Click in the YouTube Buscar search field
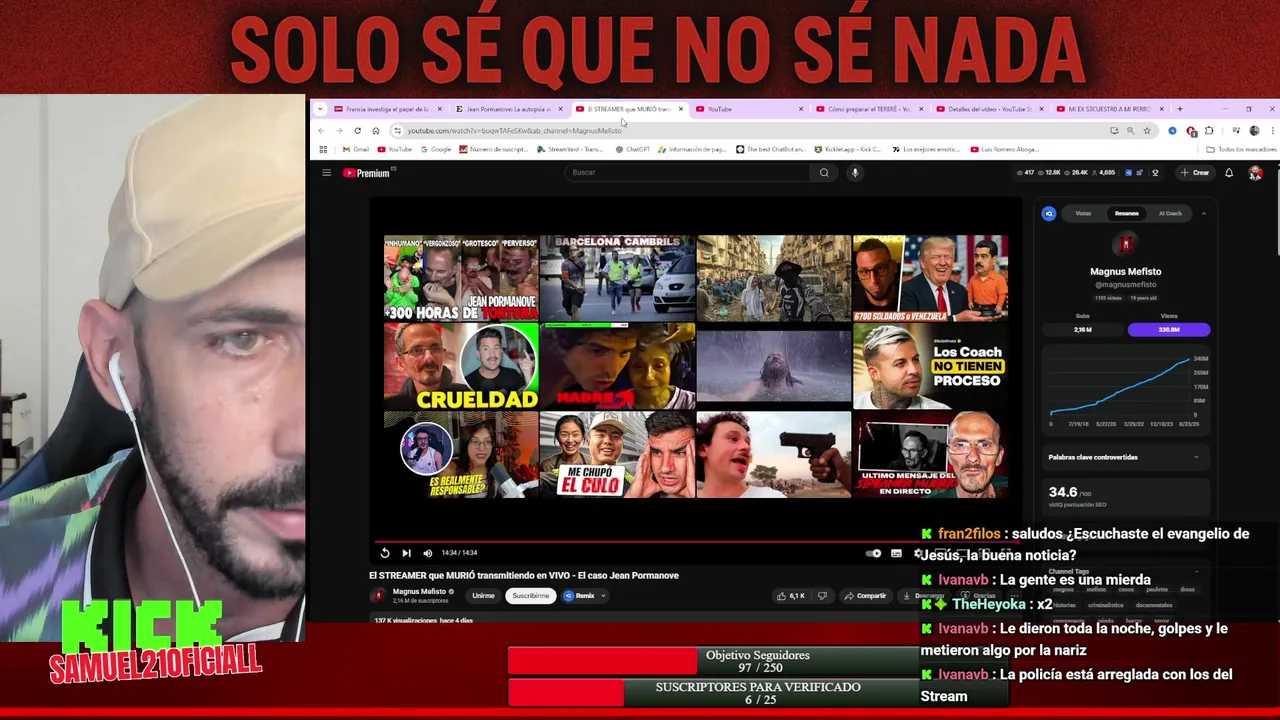 688,173
